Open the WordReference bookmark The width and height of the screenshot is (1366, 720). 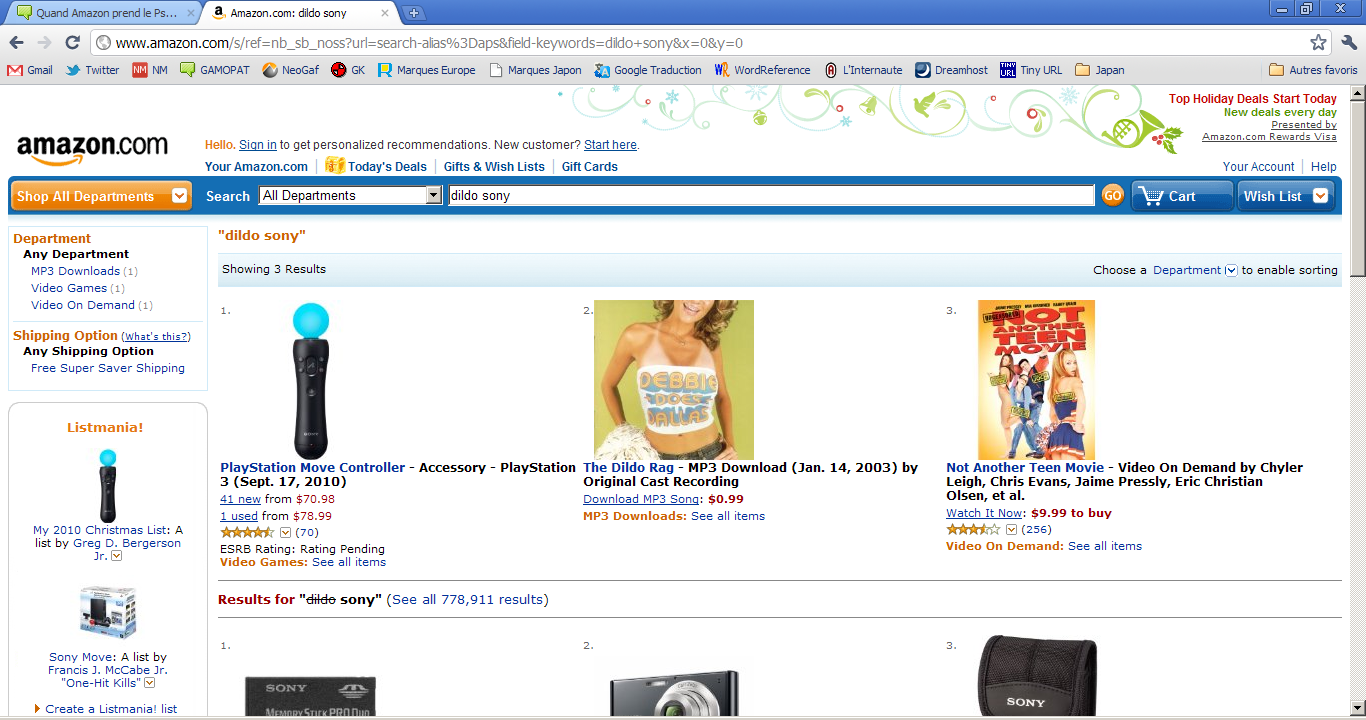click(x=762, y=70)
